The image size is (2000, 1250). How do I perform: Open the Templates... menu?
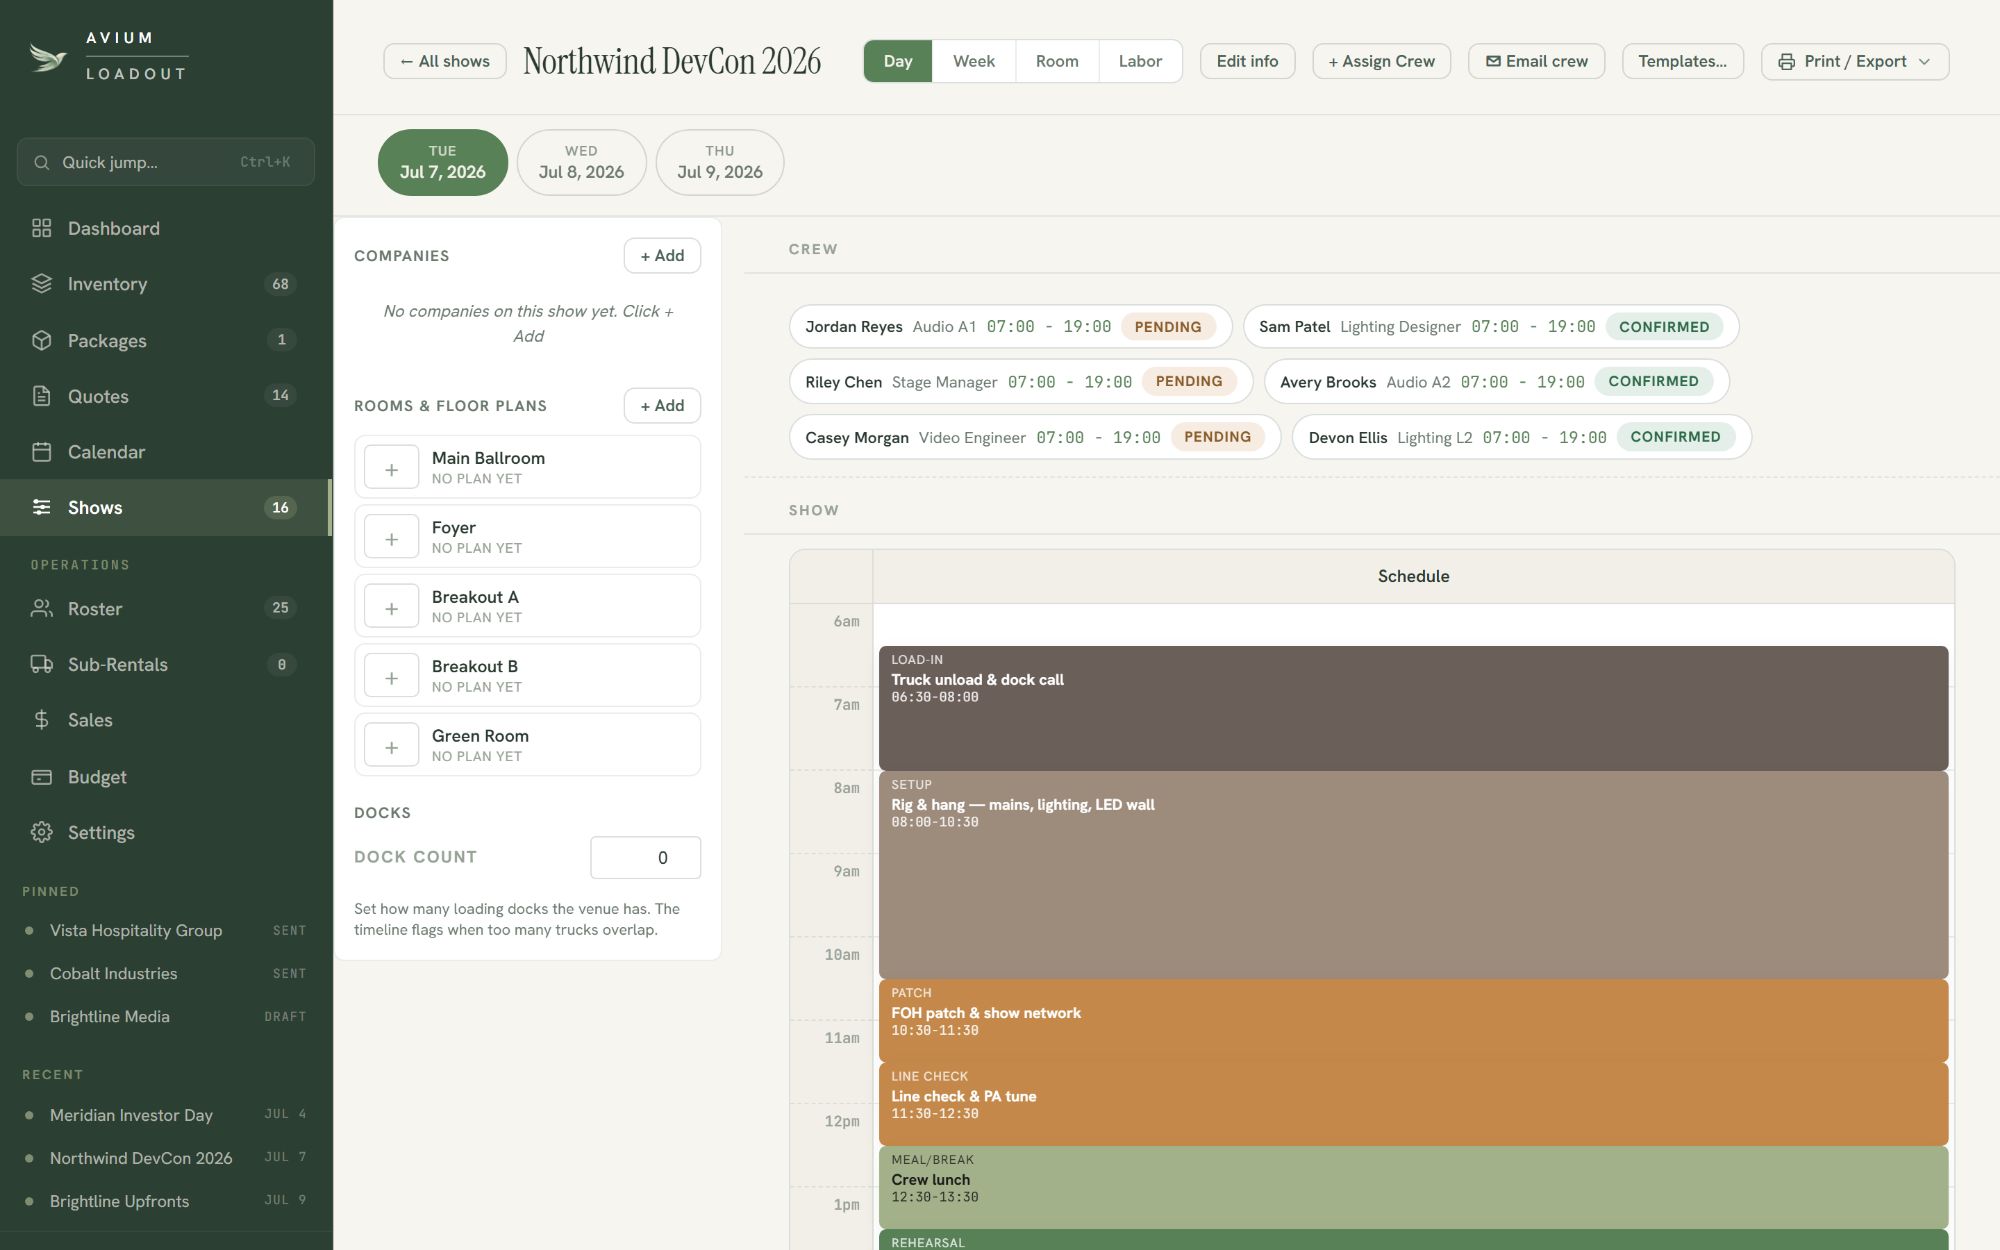(1683, 61)
